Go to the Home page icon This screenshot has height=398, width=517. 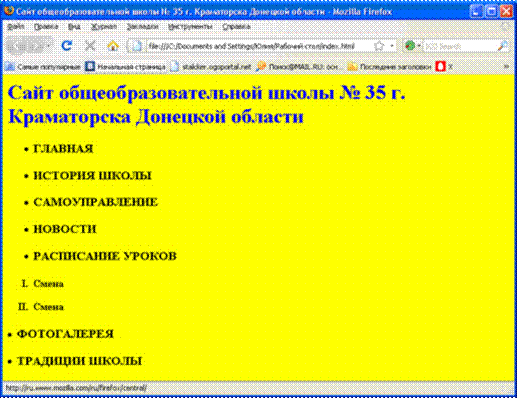pyautogui.click(x=113, y=46)
